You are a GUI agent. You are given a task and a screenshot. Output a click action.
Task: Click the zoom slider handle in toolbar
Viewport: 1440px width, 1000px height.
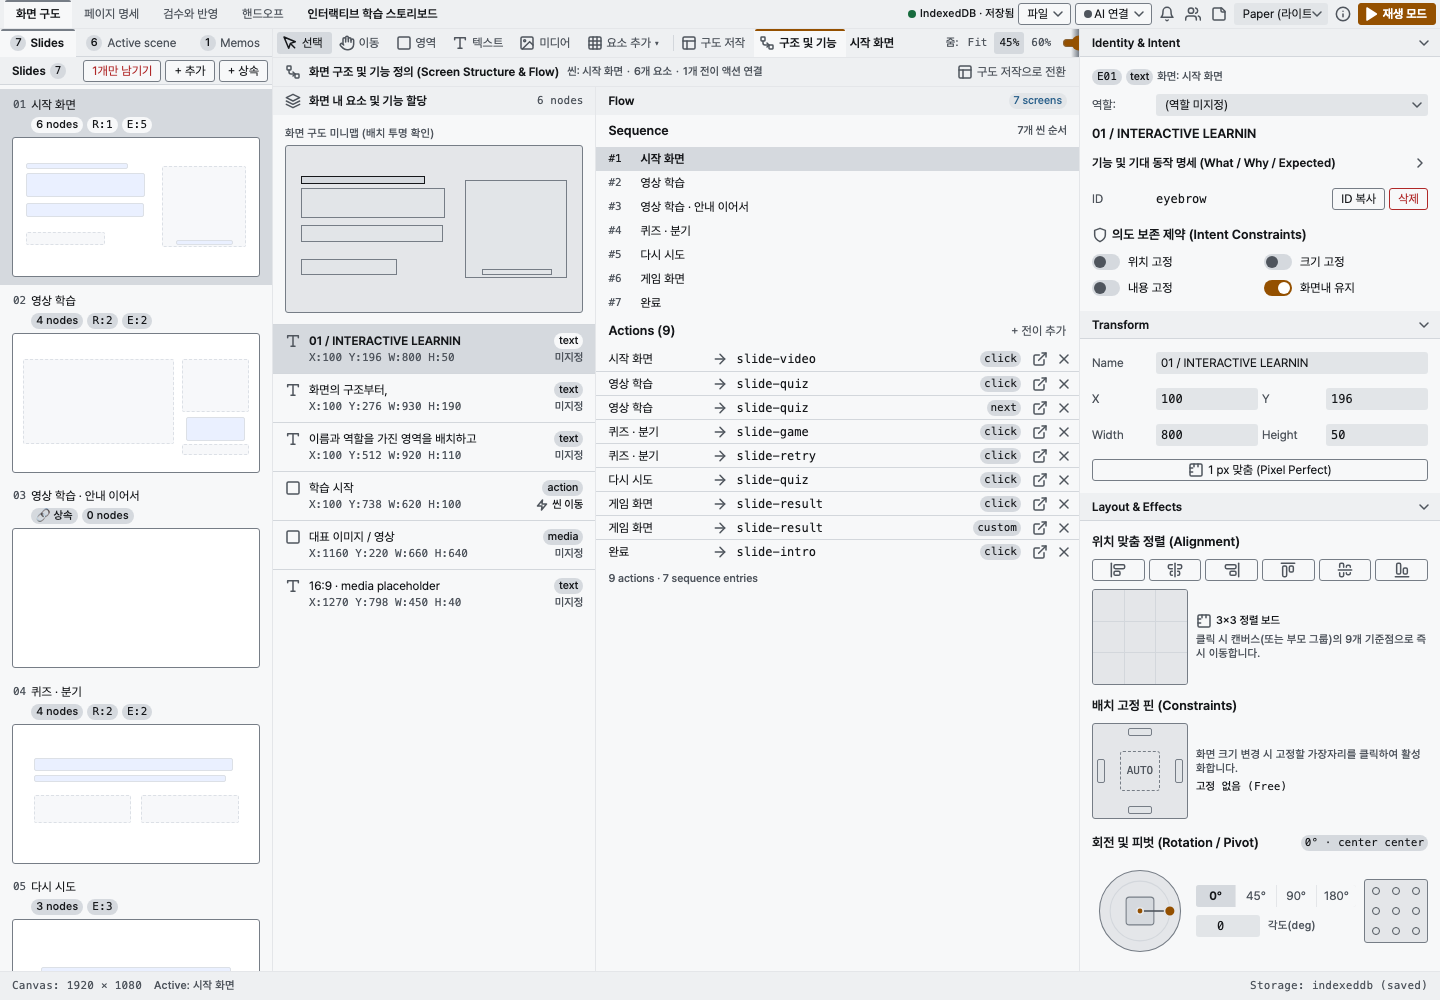point(1071,43)
